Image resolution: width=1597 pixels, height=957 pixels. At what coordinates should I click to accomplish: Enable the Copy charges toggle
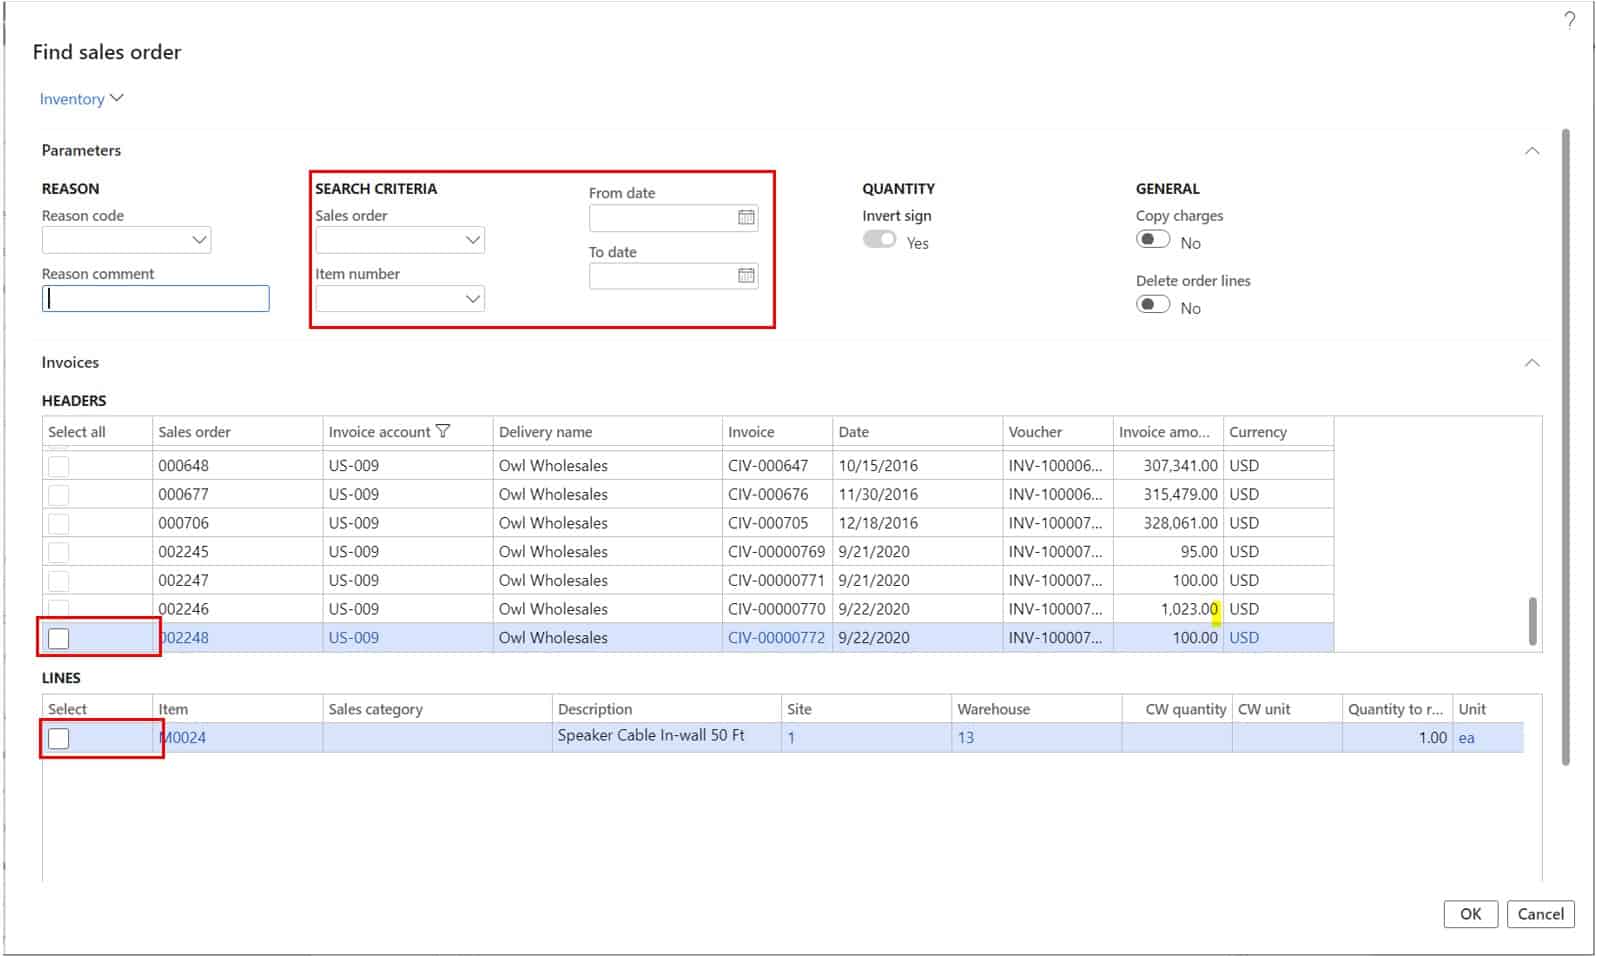[x=1153, y=239]
